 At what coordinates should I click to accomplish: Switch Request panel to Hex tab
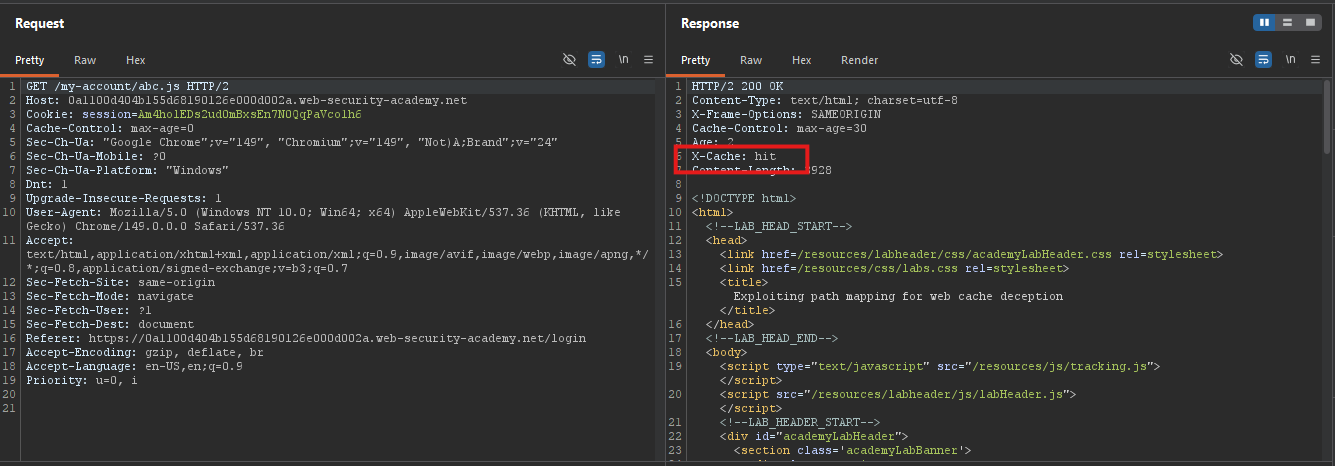pos(136,60)
